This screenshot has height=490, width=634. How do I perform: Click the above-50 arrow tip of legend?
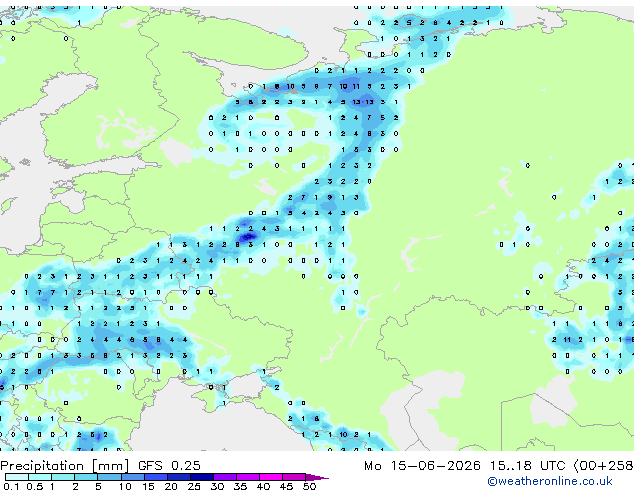click(317, 477)
